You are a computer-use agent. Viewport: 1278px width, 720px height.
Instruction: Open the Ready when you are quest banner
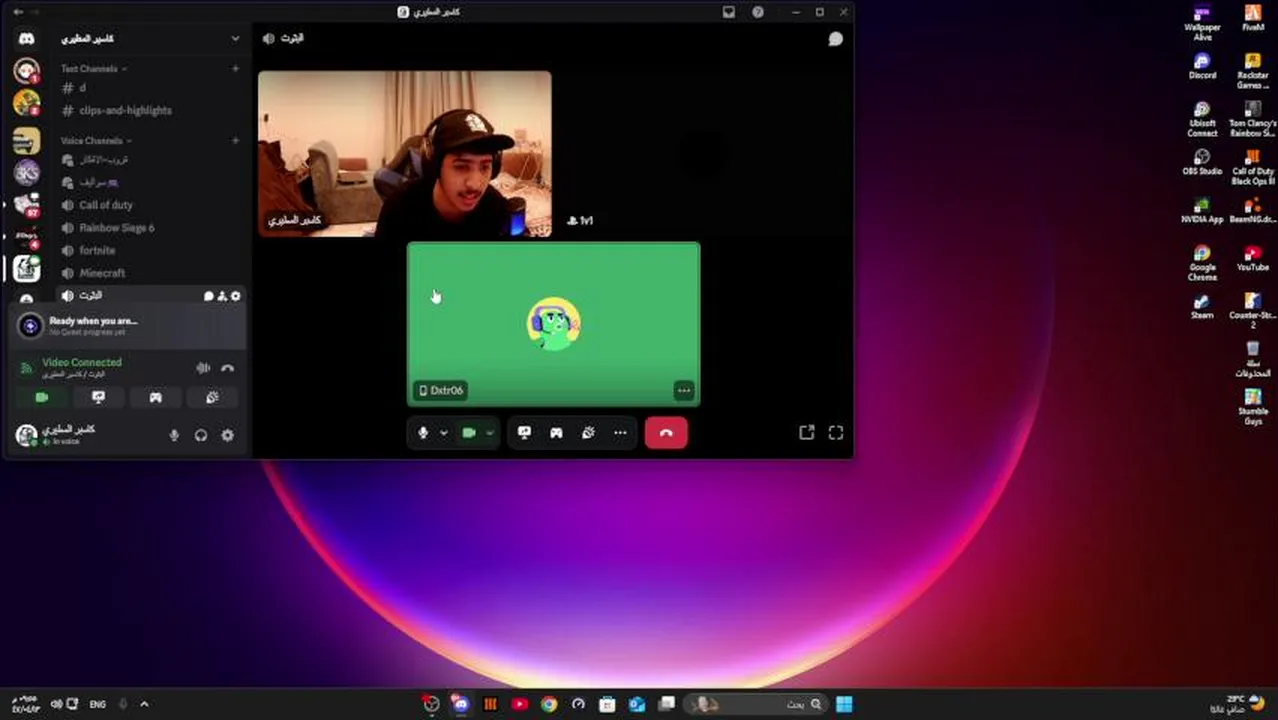pyautogui.click(x=126, y=325)
